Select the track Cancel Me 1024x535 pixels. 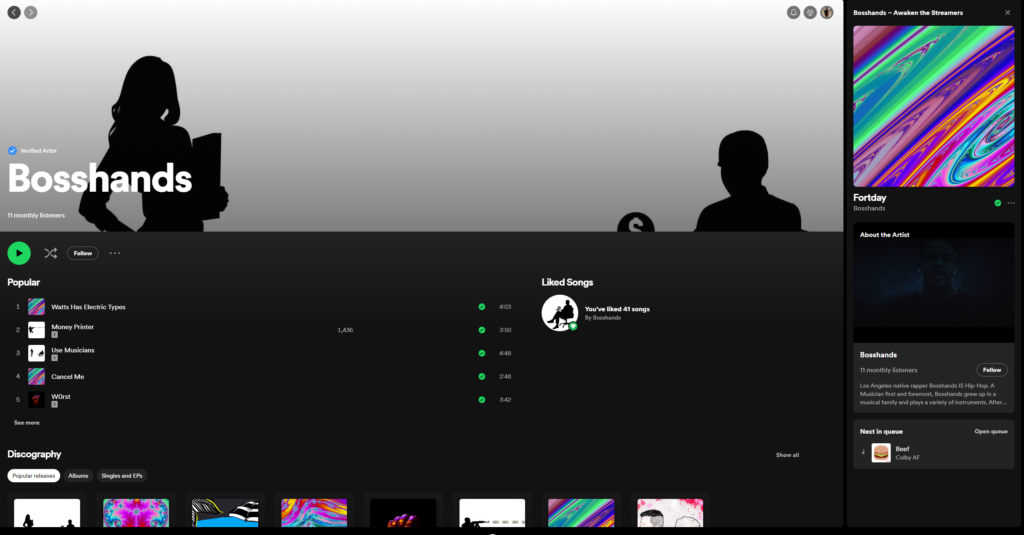(67, 376)
